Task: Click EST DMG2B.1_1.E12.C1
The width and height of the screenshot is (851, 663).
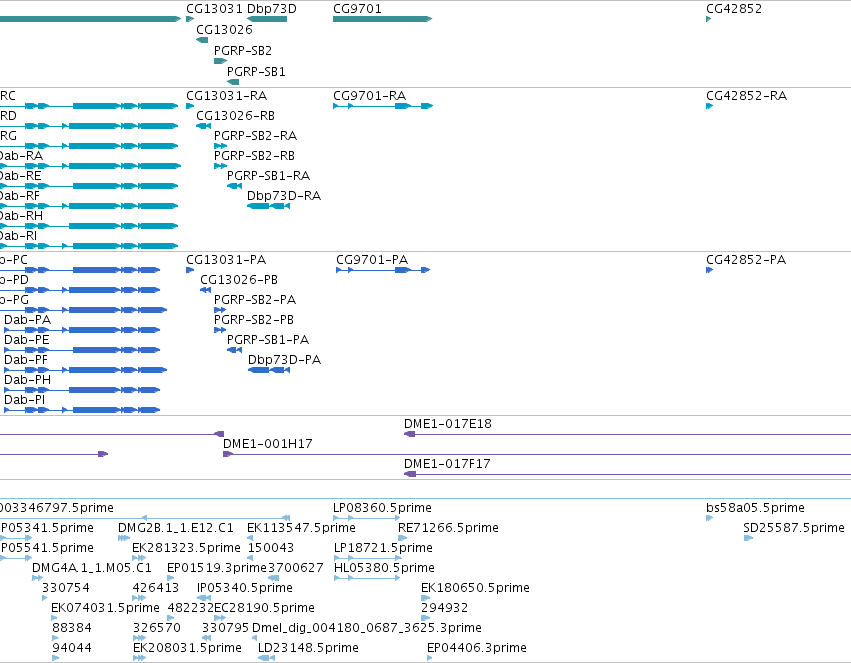Action: point(176,528)
